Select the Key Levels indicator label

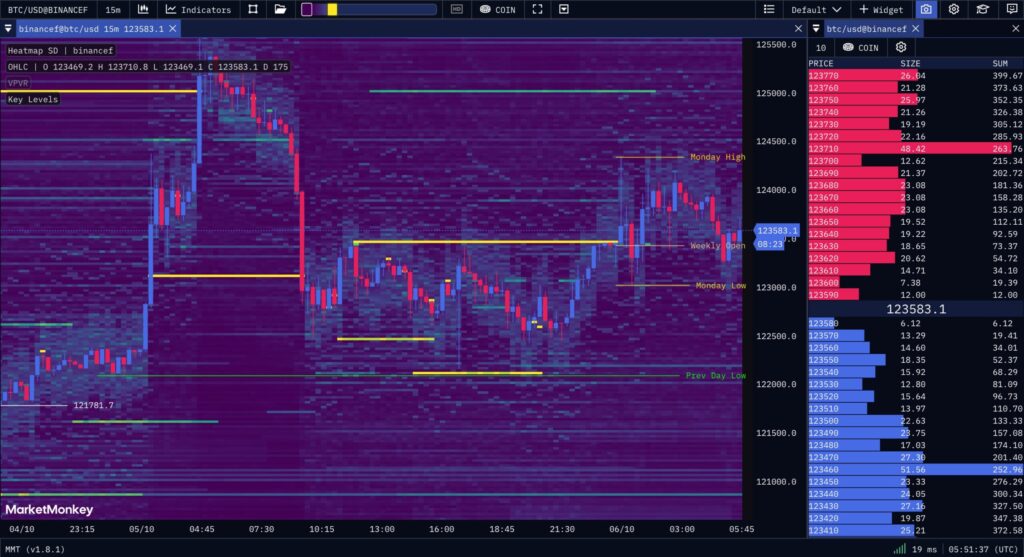(x=33, y=99)
